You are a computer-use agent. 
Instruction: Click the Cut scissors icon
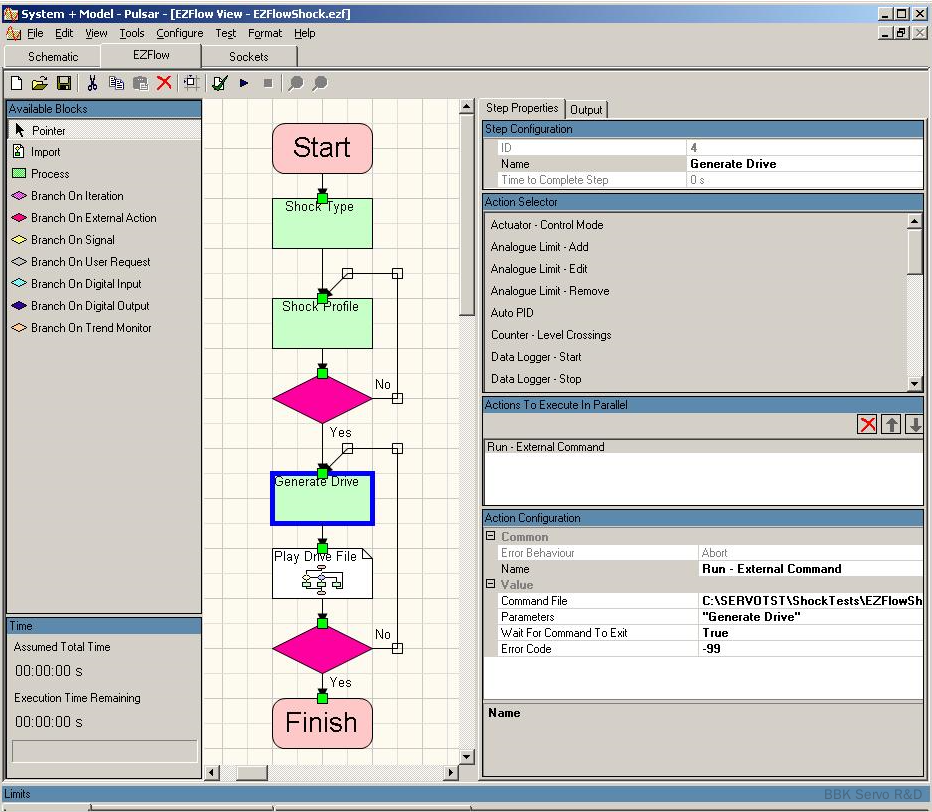(93, 83)
